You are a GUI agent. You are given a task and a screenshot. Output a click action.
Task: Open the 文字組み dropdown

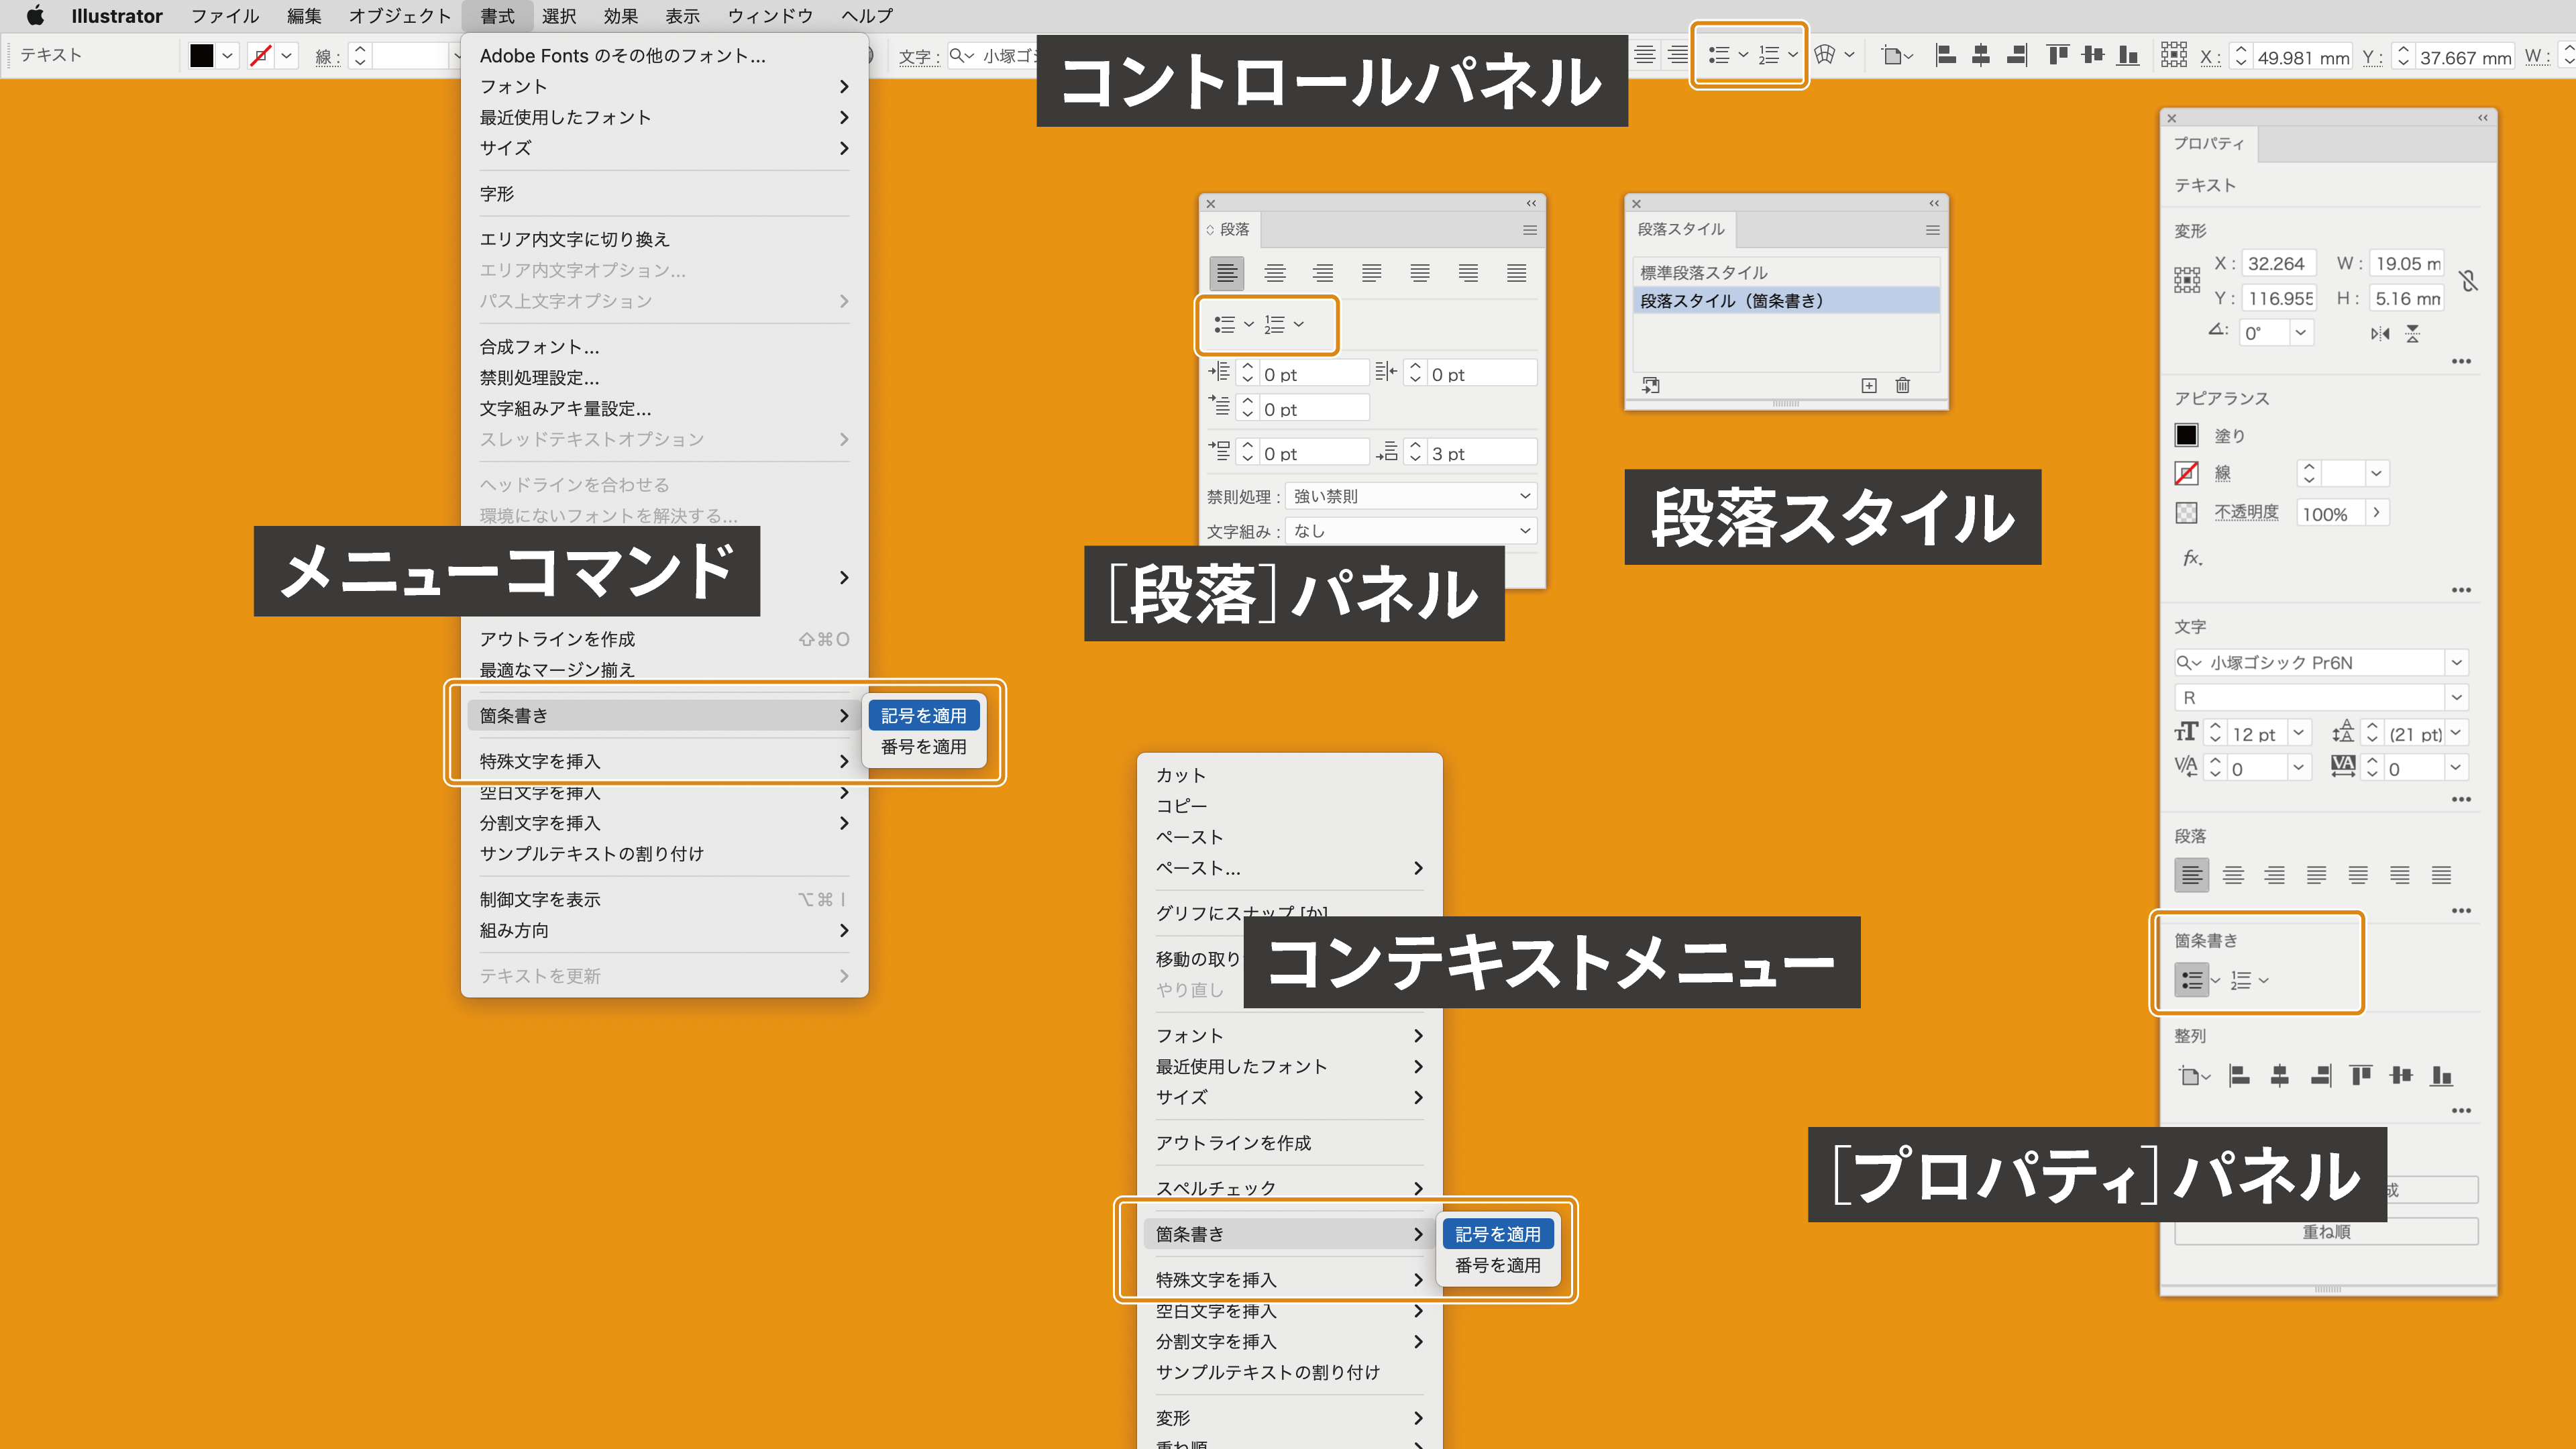1411,531
